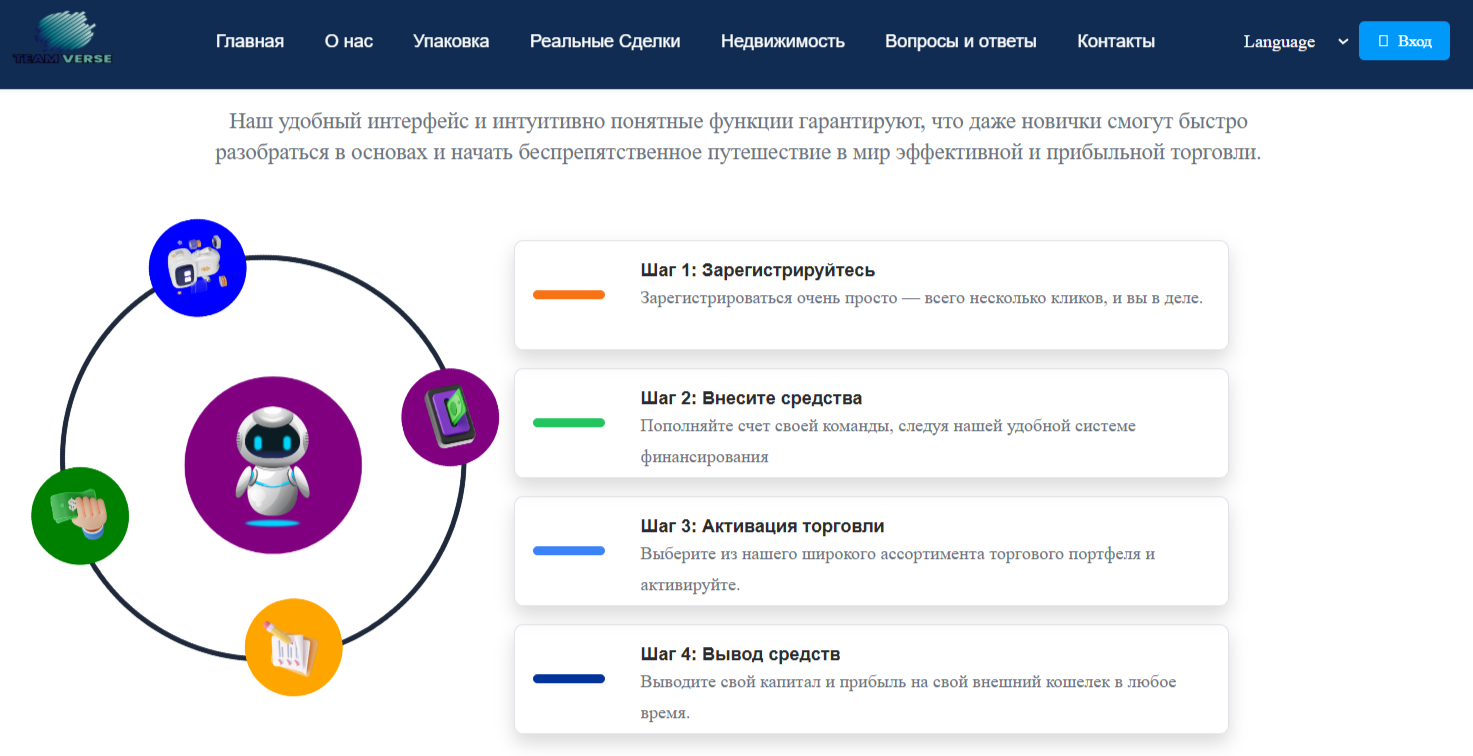Click the green bar beside Шаг 2
This screenshot has height=756, width=1473.
coord(569,423)
